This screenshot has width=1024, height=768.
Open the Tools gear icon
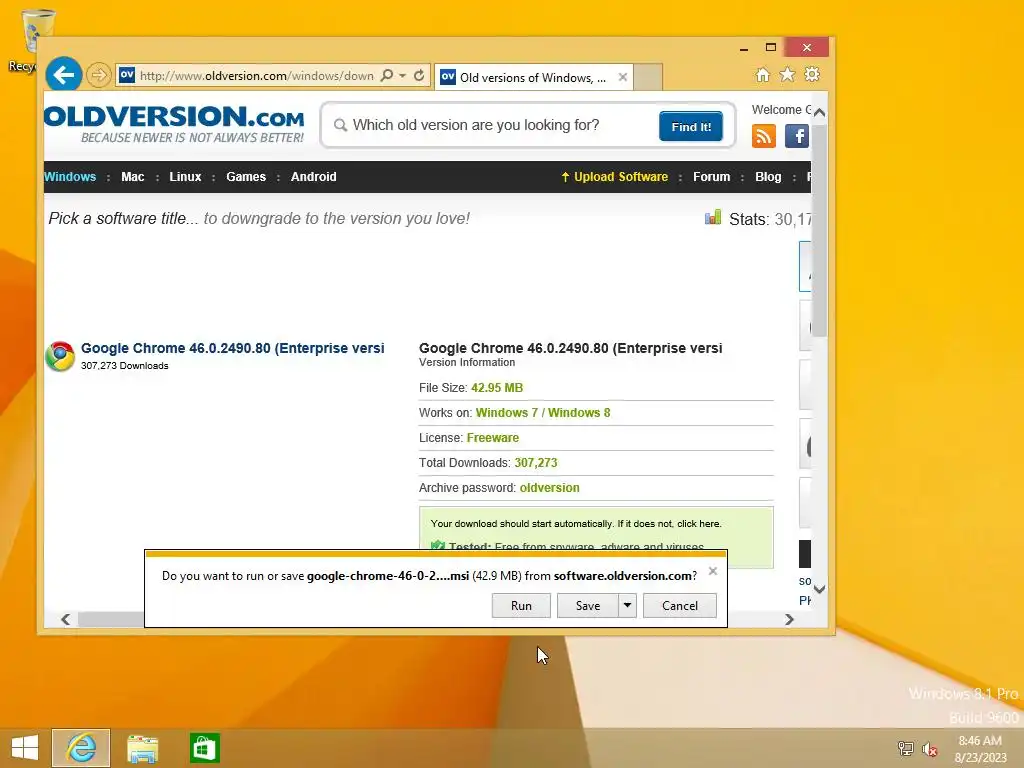pyautogui.click(x=812, y=74)
